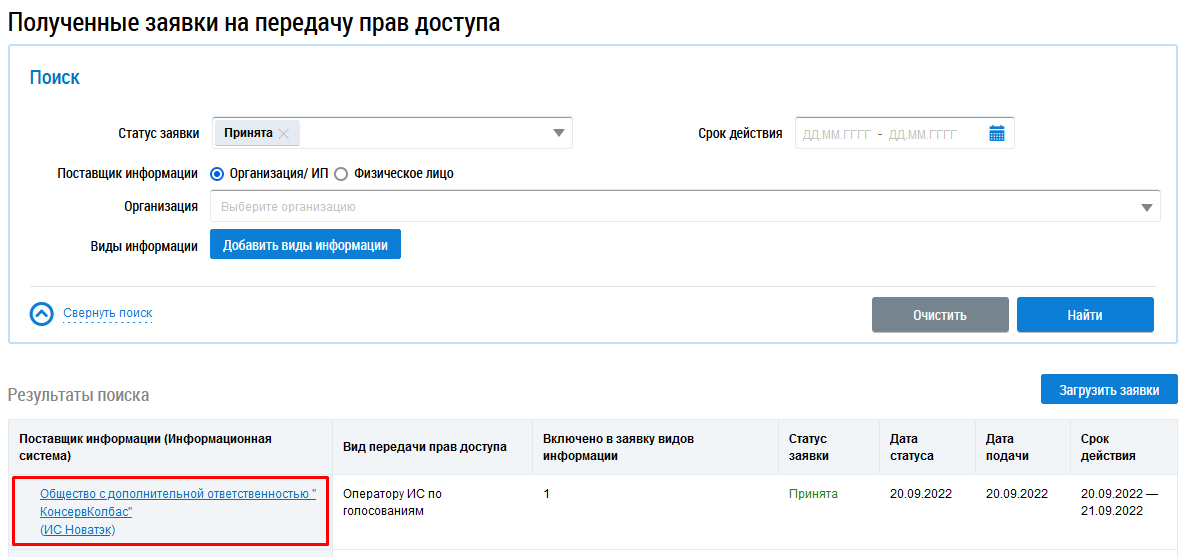The image size is (1186, 557).
Task: Click the Загрузить заявки button
Action: (x=1109, y=390)
